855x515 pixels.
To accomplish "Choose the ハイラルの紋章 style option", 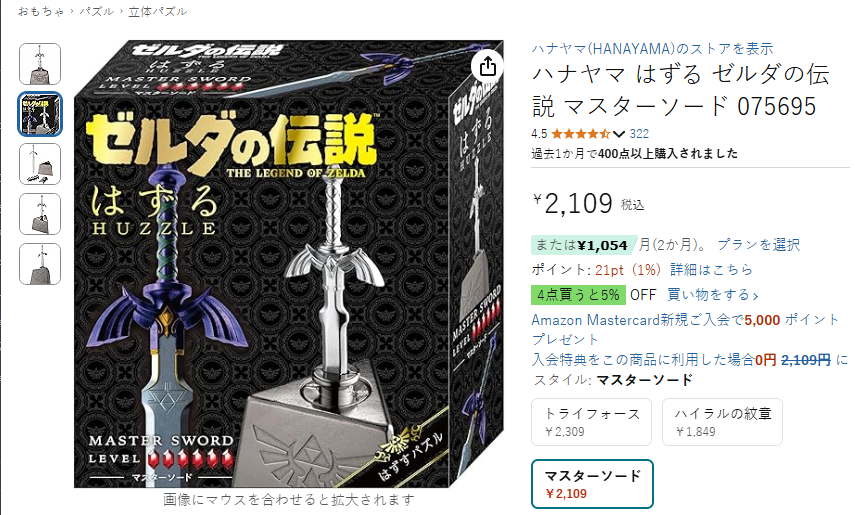I will click(722, 422).
